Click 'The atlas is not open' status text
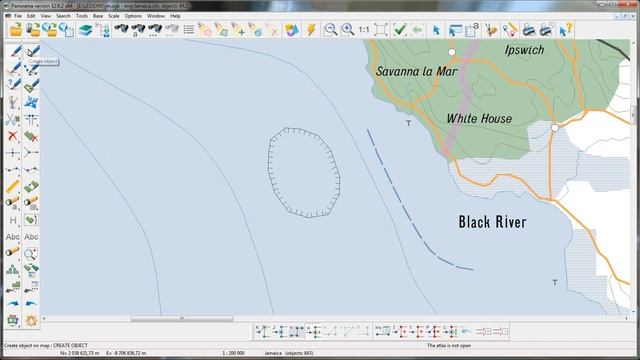 point(449,345)
